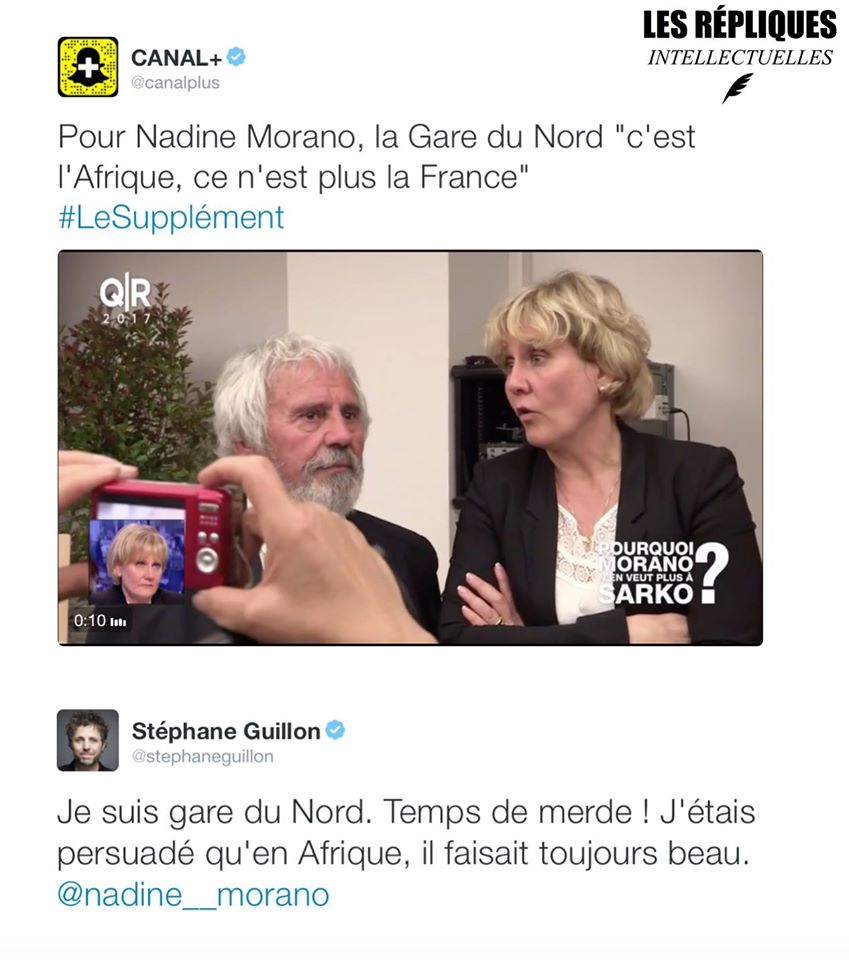Click the feather quill logo icon
The image size is (849, 960).
(738, 89)
